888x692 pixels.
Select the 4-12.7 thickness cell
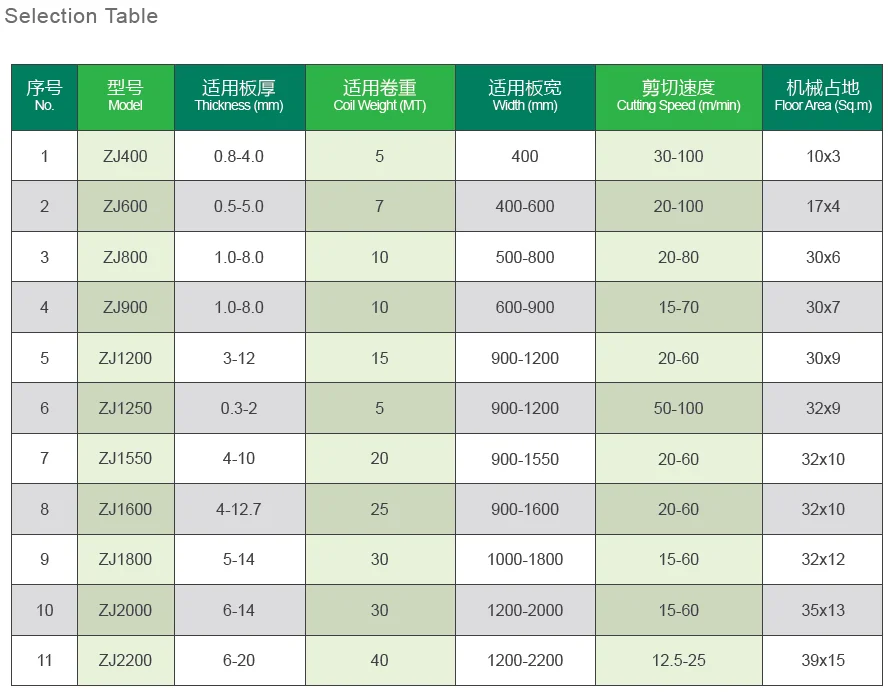(239, 509)
